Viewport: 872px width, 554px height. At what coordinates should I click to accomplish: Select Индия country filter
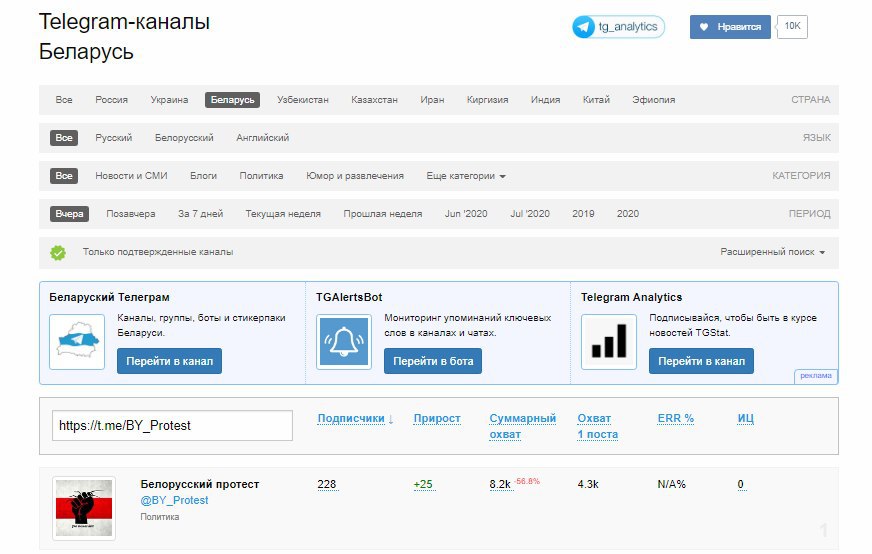point(545,100)
